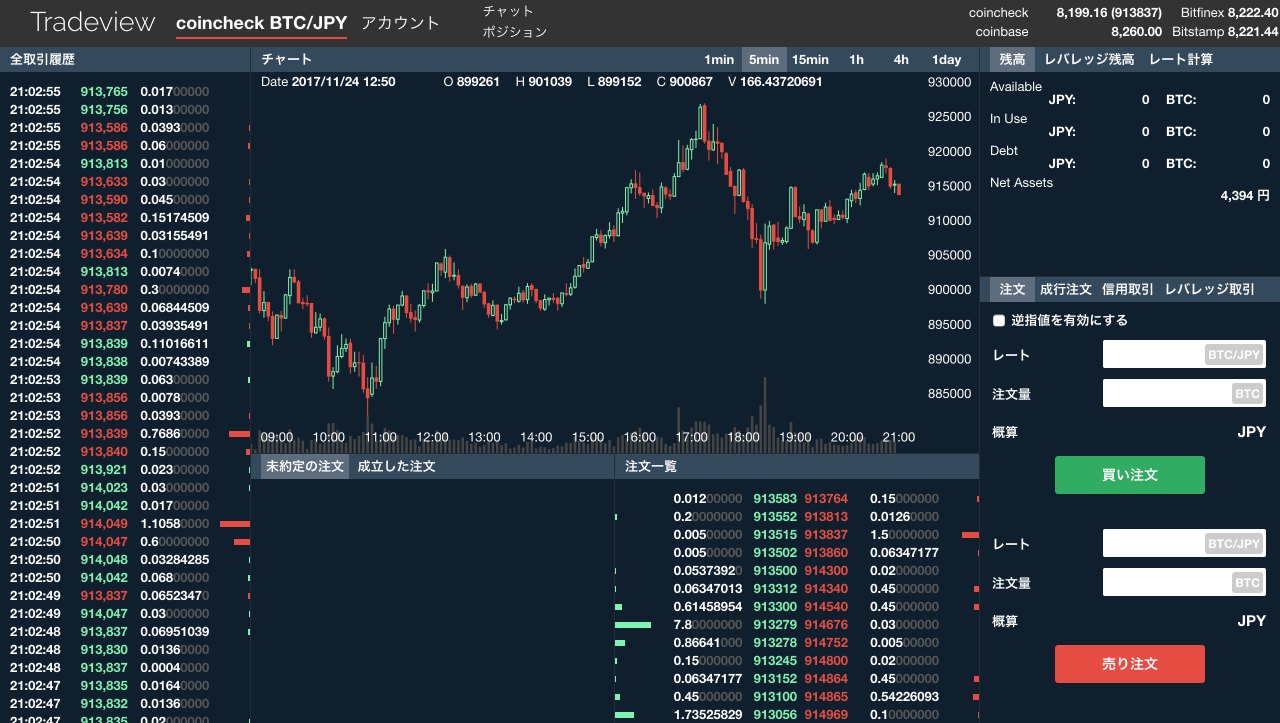Image resolution: width=1280 pixels, height=723 pixels.
Task: Click the red 売り注文 sell button
Action: (1129, 664)
